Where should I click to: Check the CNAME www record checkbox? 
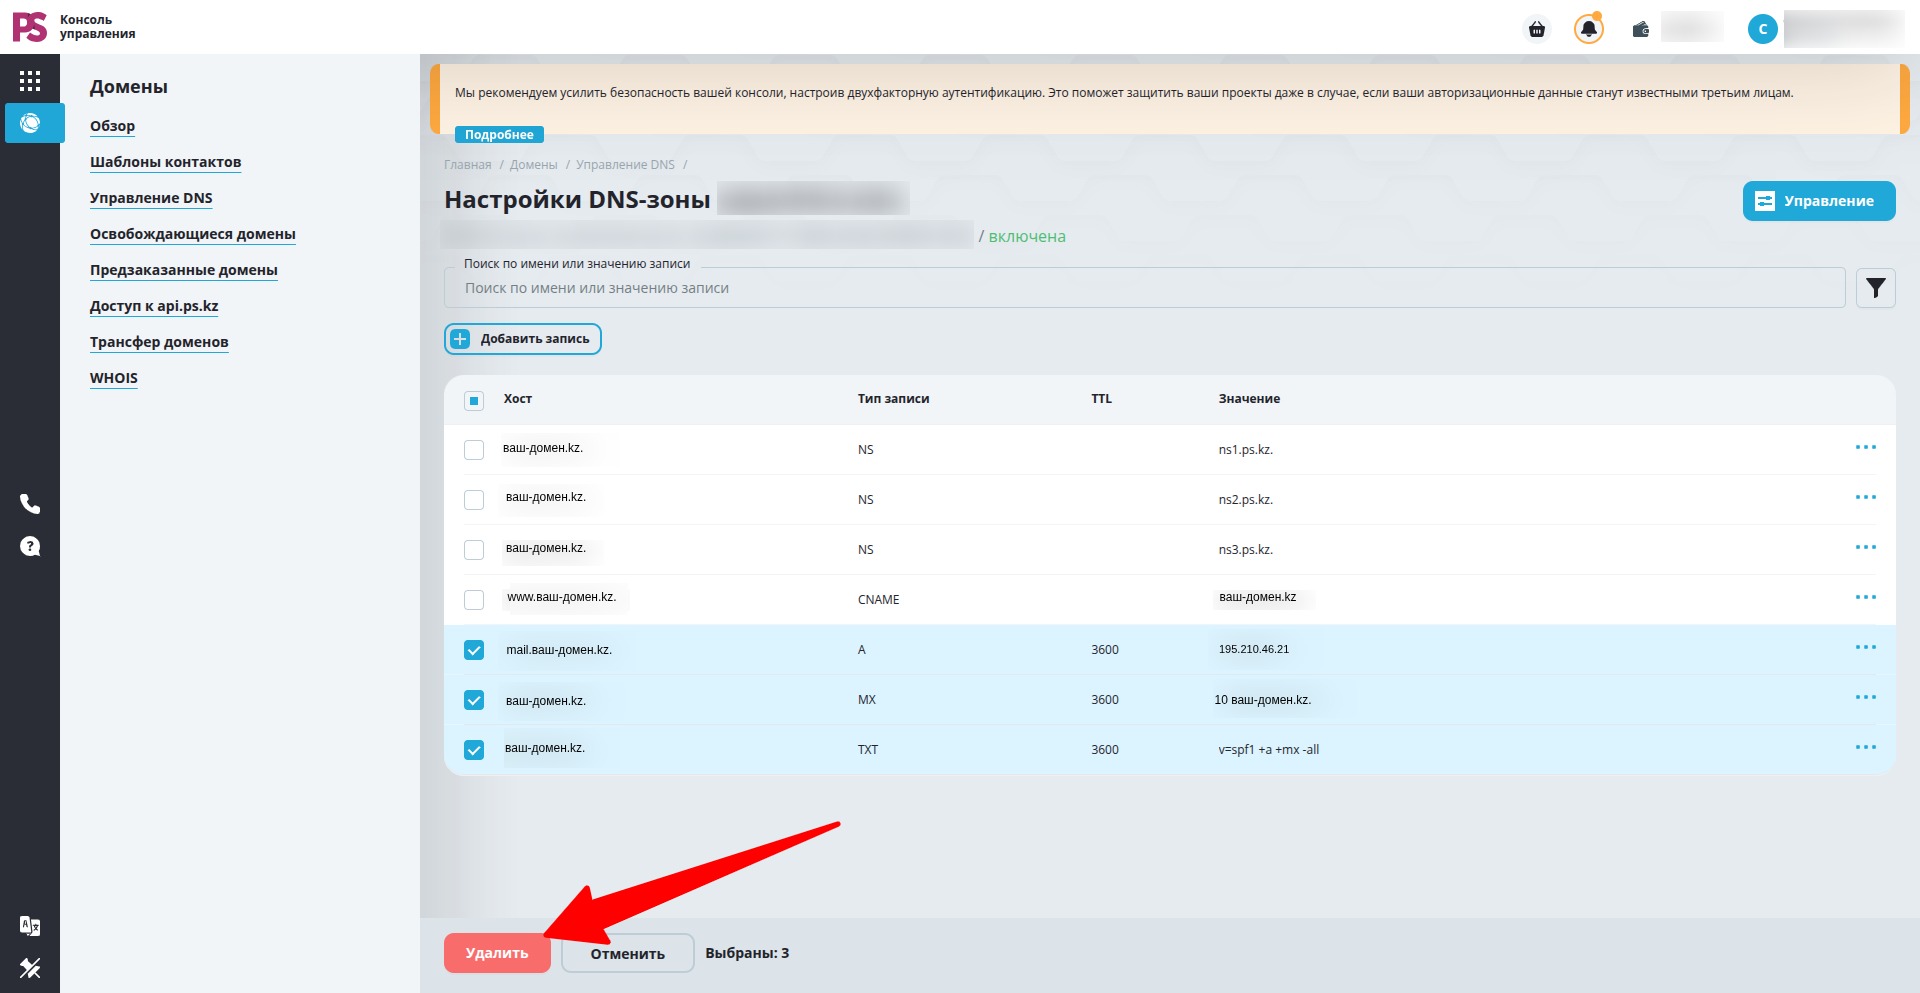[x=474, y=600]
